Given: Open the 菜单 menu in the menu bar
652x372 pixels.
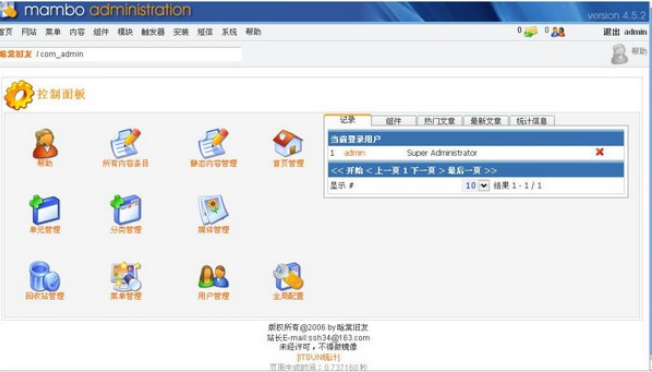Looking at the screenshot, I should (53, 32).
